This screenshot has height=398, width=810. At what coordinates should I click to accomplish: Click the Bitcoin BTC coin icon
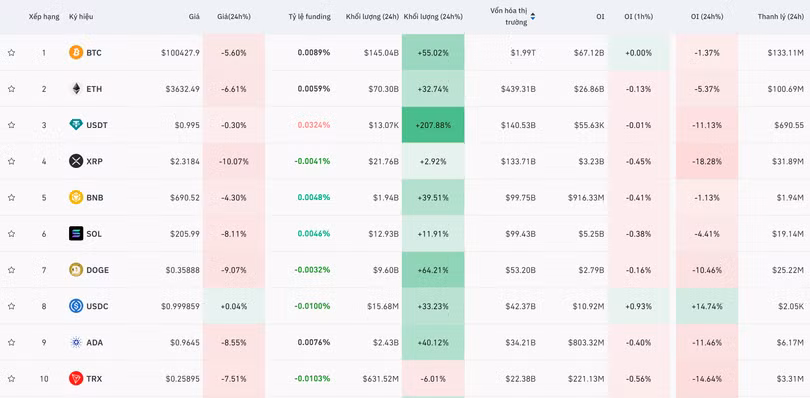(x=76, y=52)
